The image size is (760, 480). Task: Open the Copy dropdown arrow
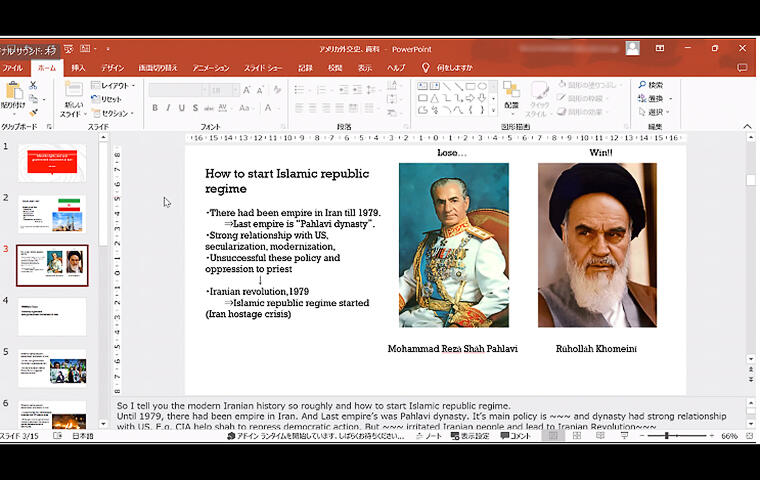pos(43,99)
